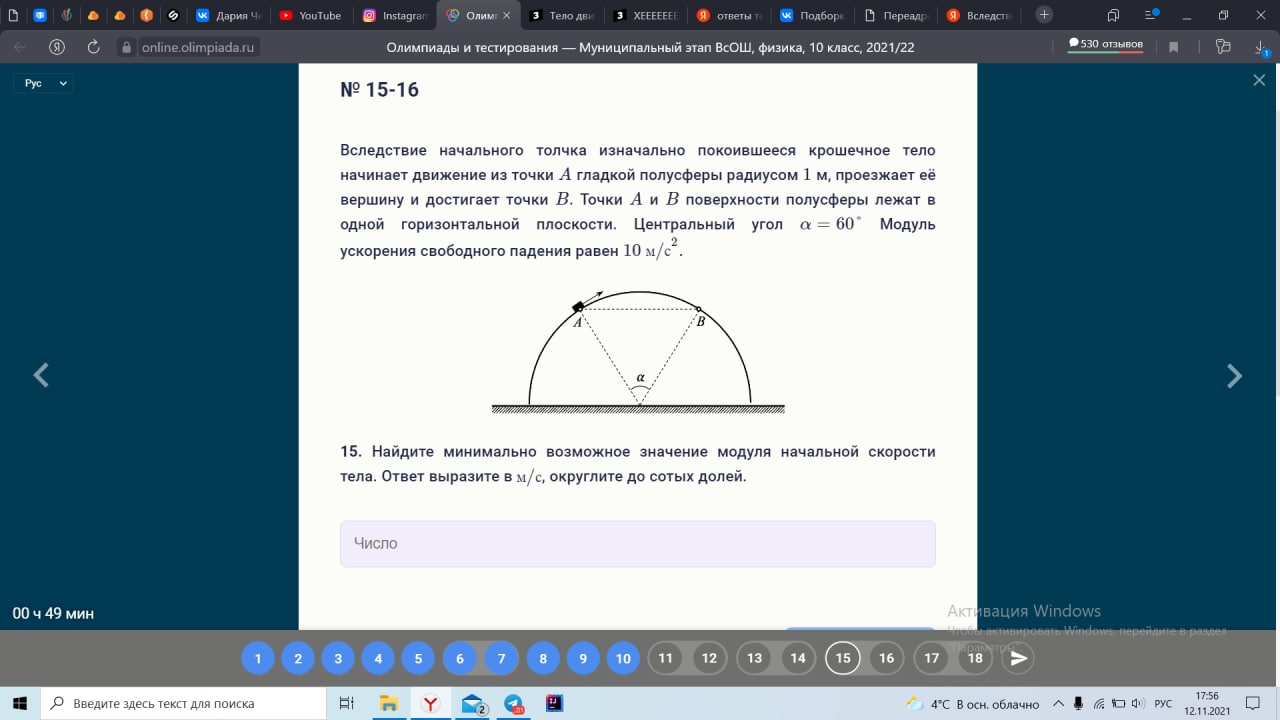
Task: Reload page with the refresh icon
Action: (93, 47)
